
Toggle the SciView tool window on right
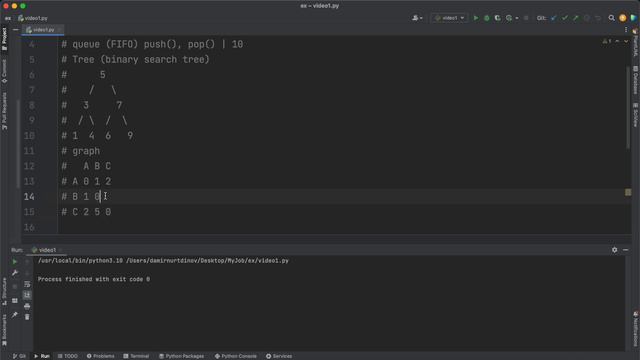click(636, 115)
